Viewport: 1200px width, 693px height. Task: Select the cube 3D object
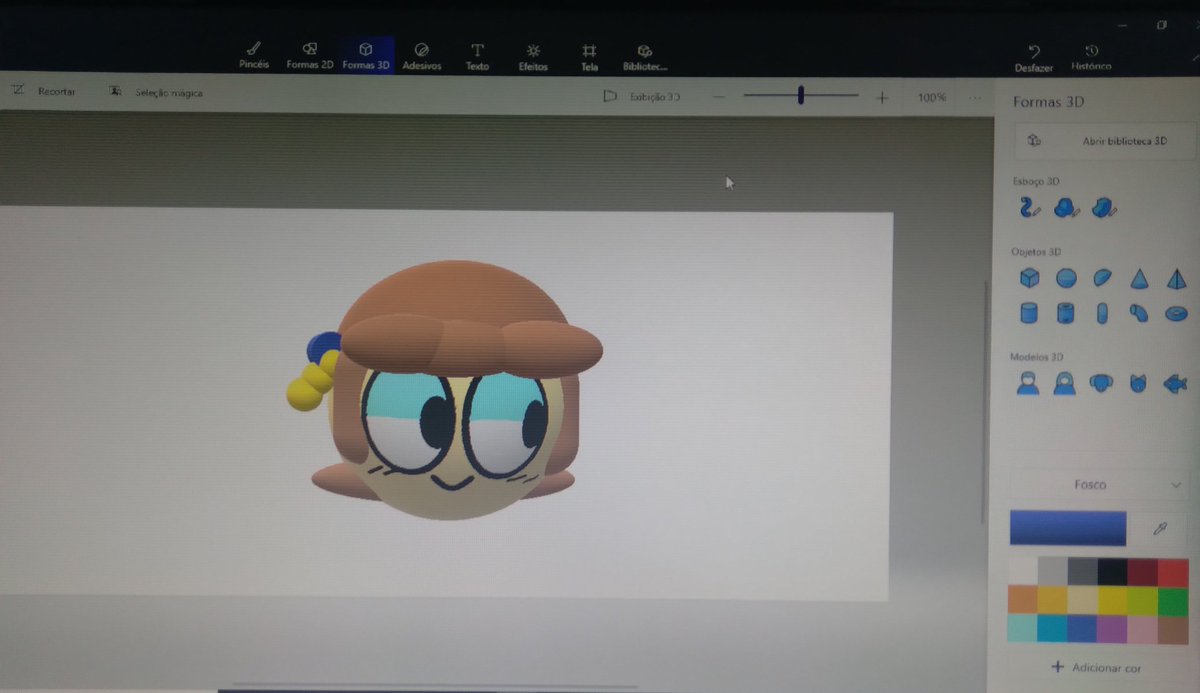pos(1029,278)
